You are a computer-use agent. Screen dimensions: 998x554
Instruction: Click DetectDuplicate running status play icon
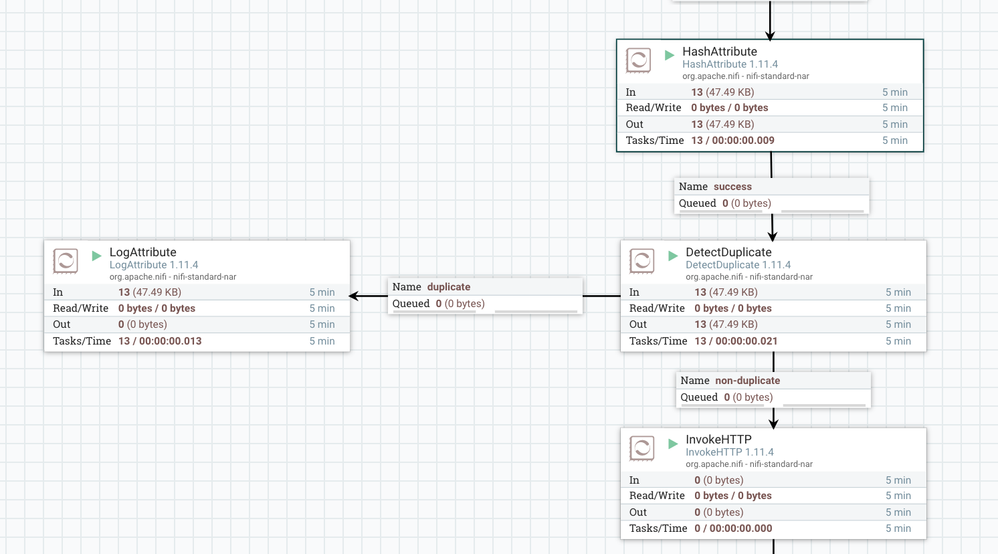click(673, 256)
